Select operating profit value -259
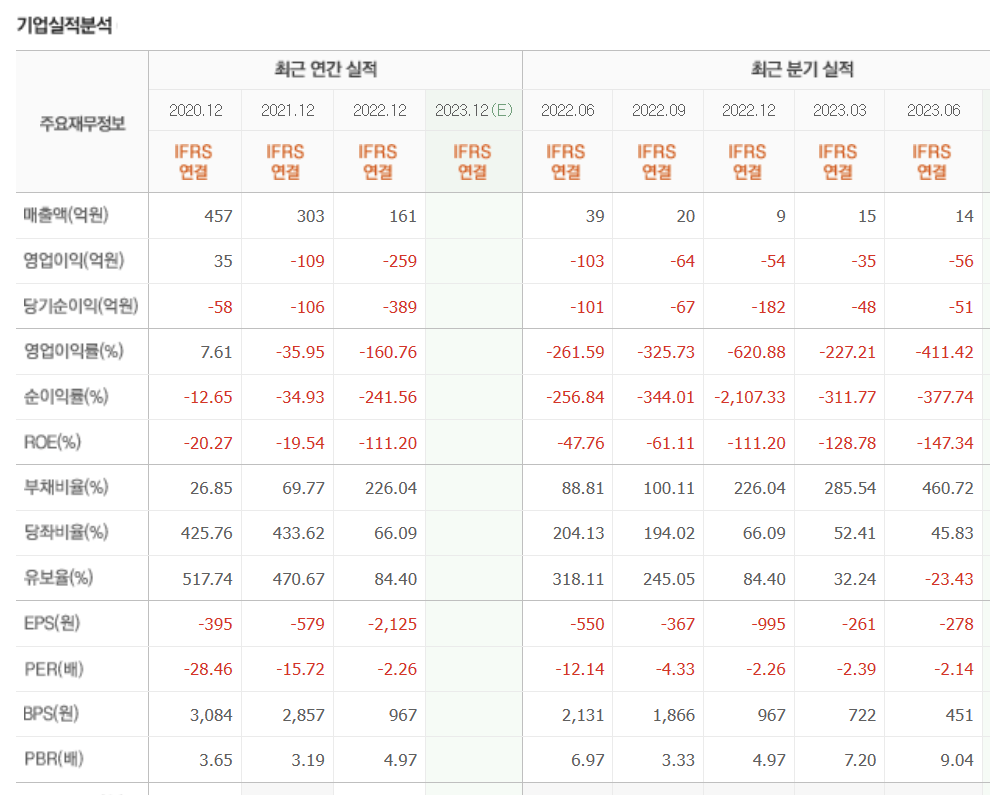The width and height of the screenshot is (990, 795). (400, 261)
